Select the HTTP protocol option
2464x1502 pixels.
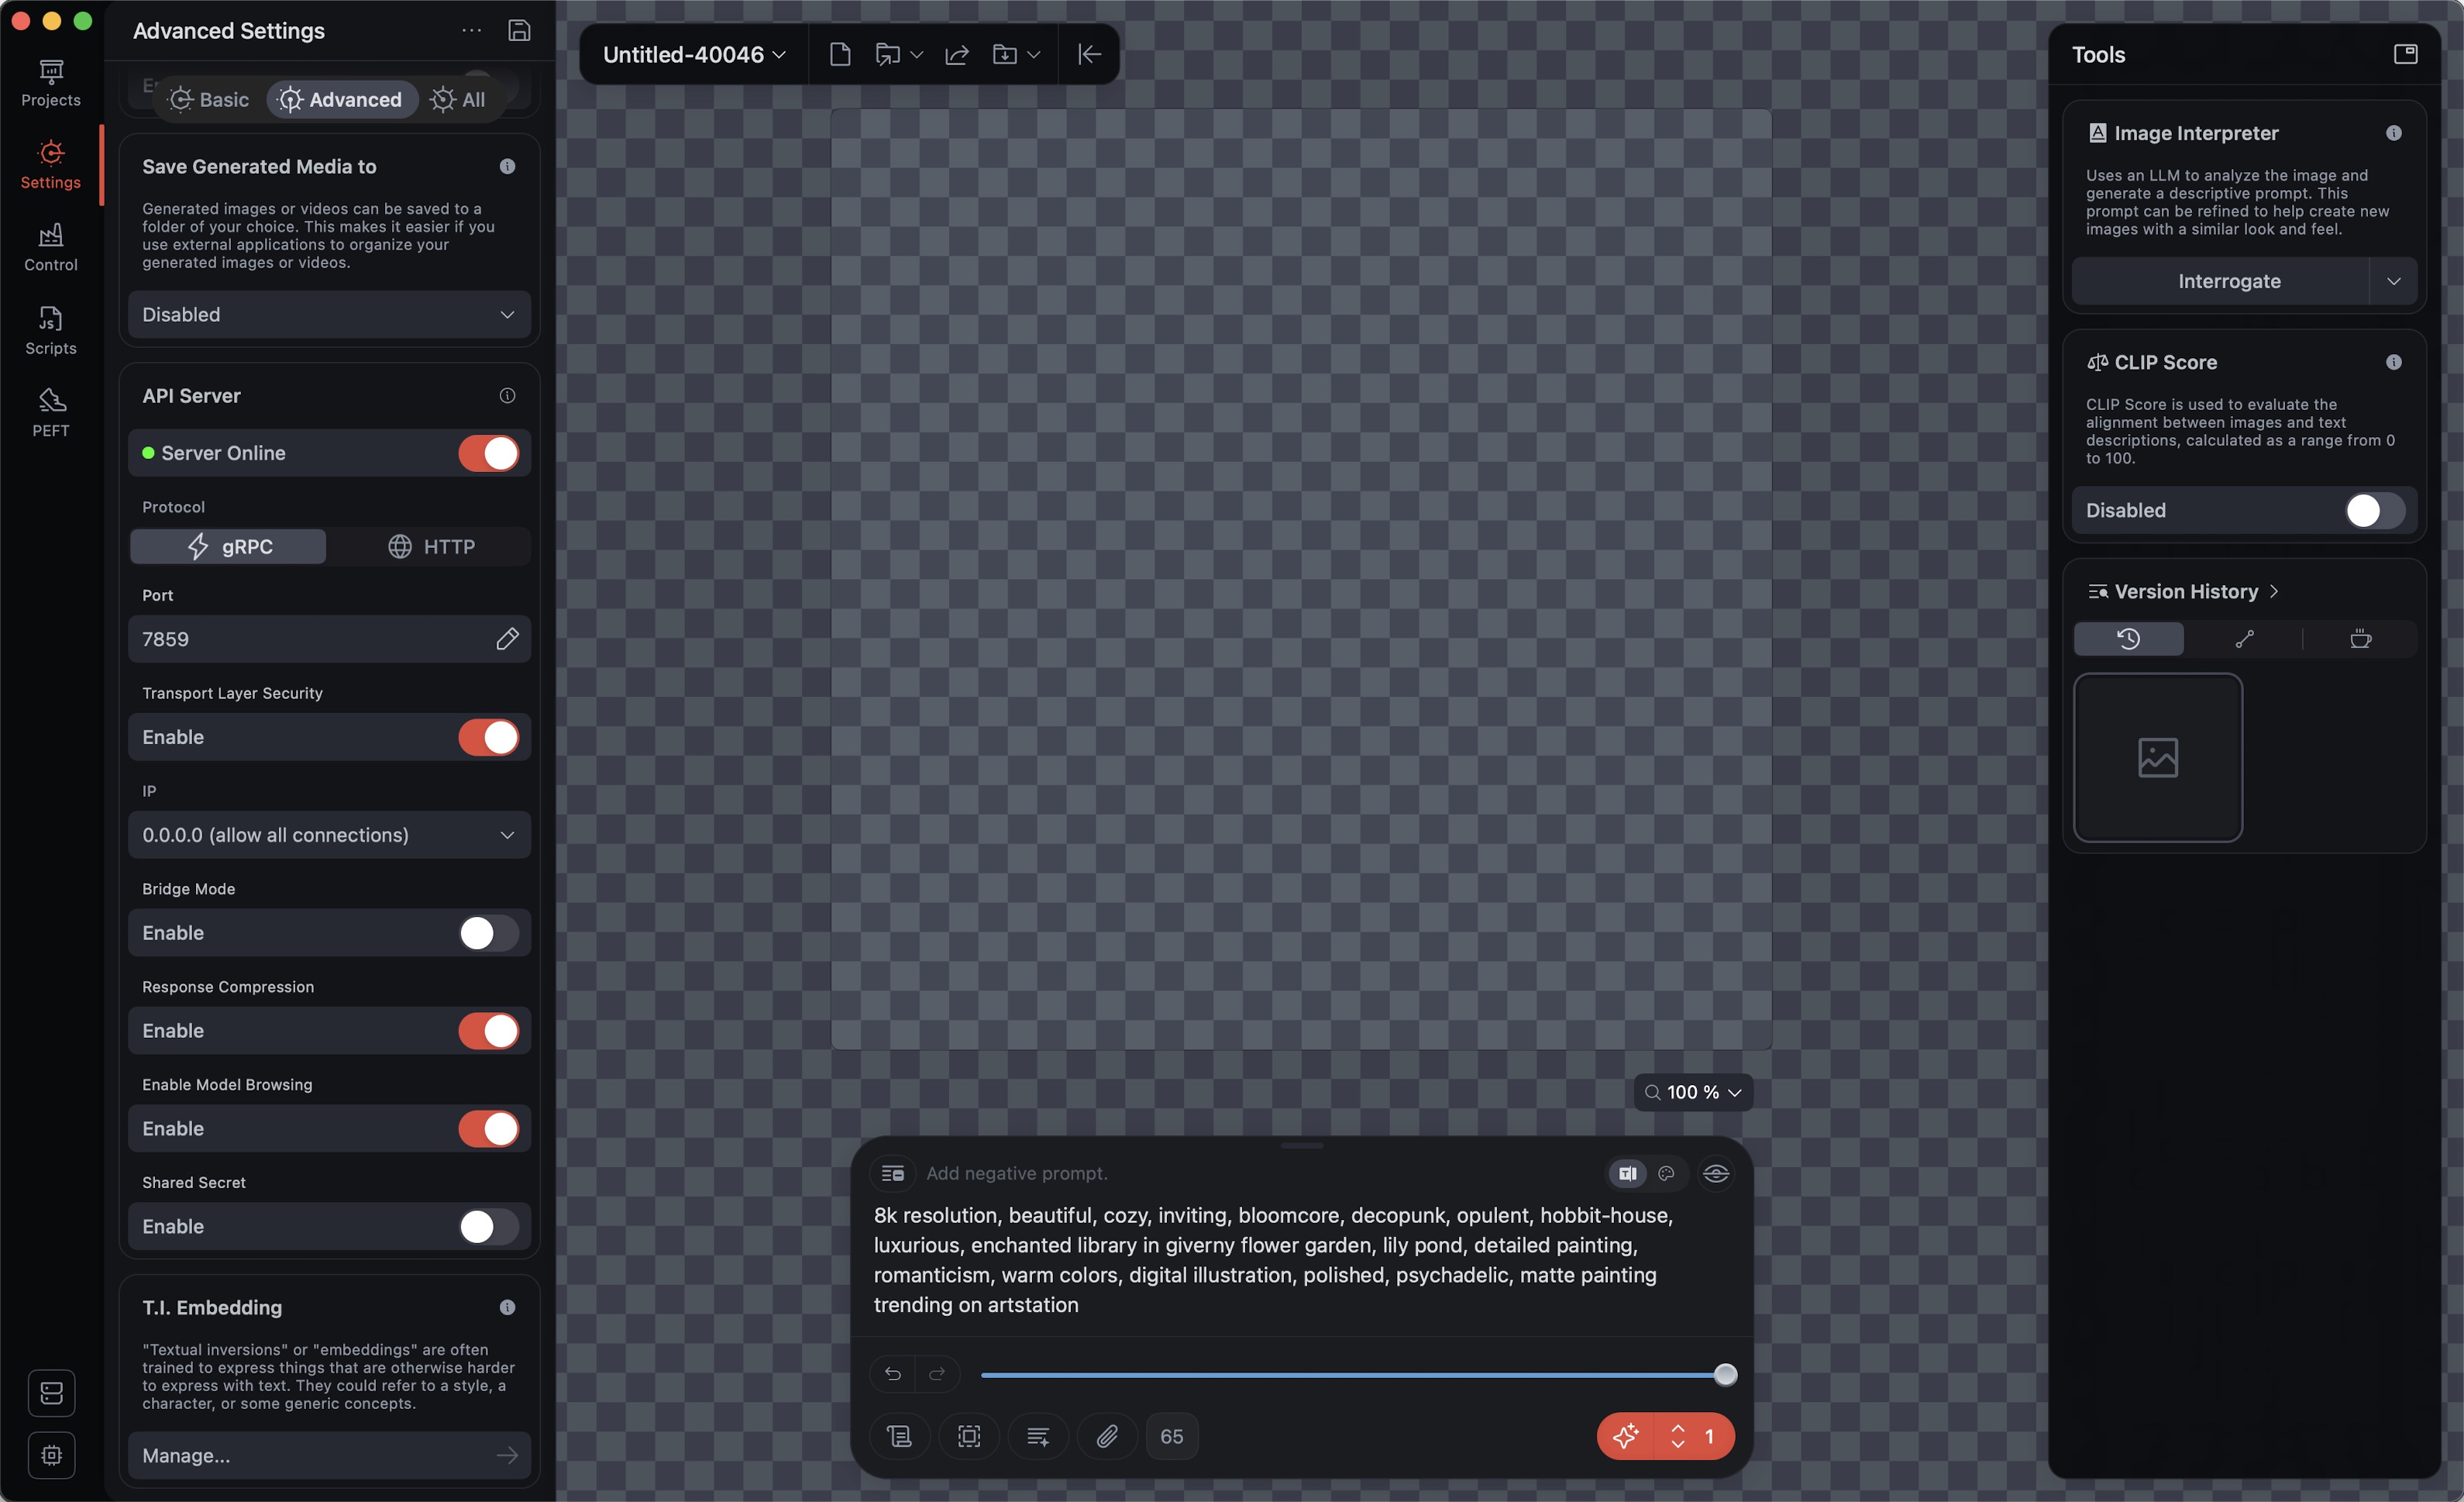431,547
